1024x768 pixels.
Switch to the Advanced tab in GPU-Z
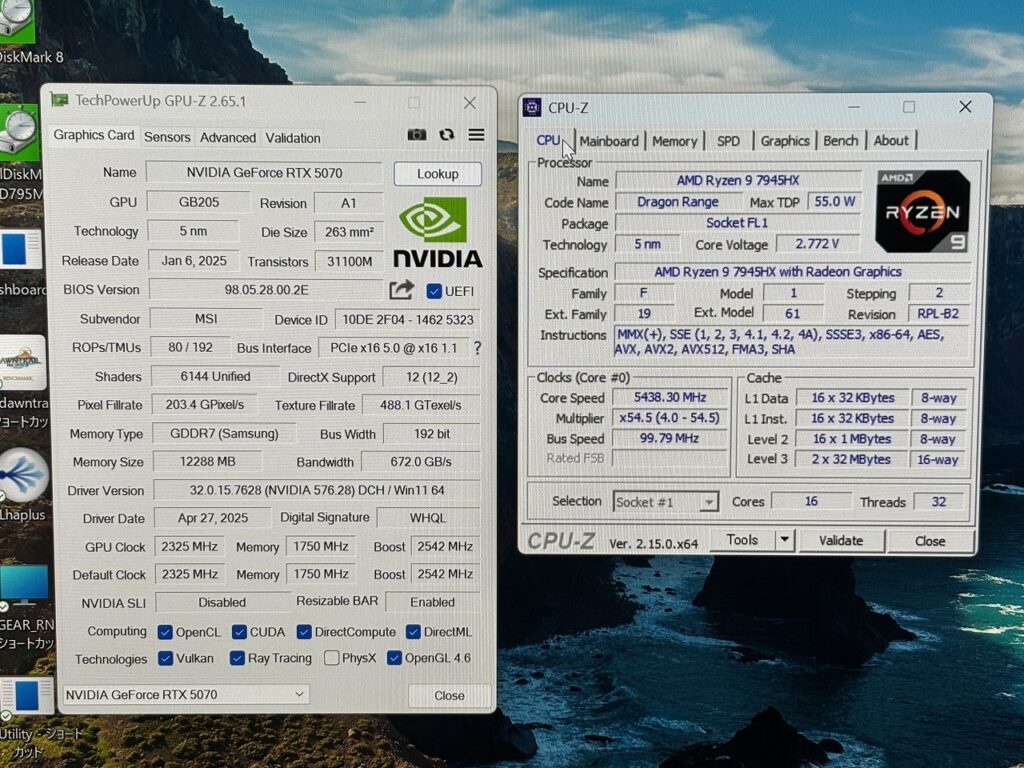pos(228,138)
